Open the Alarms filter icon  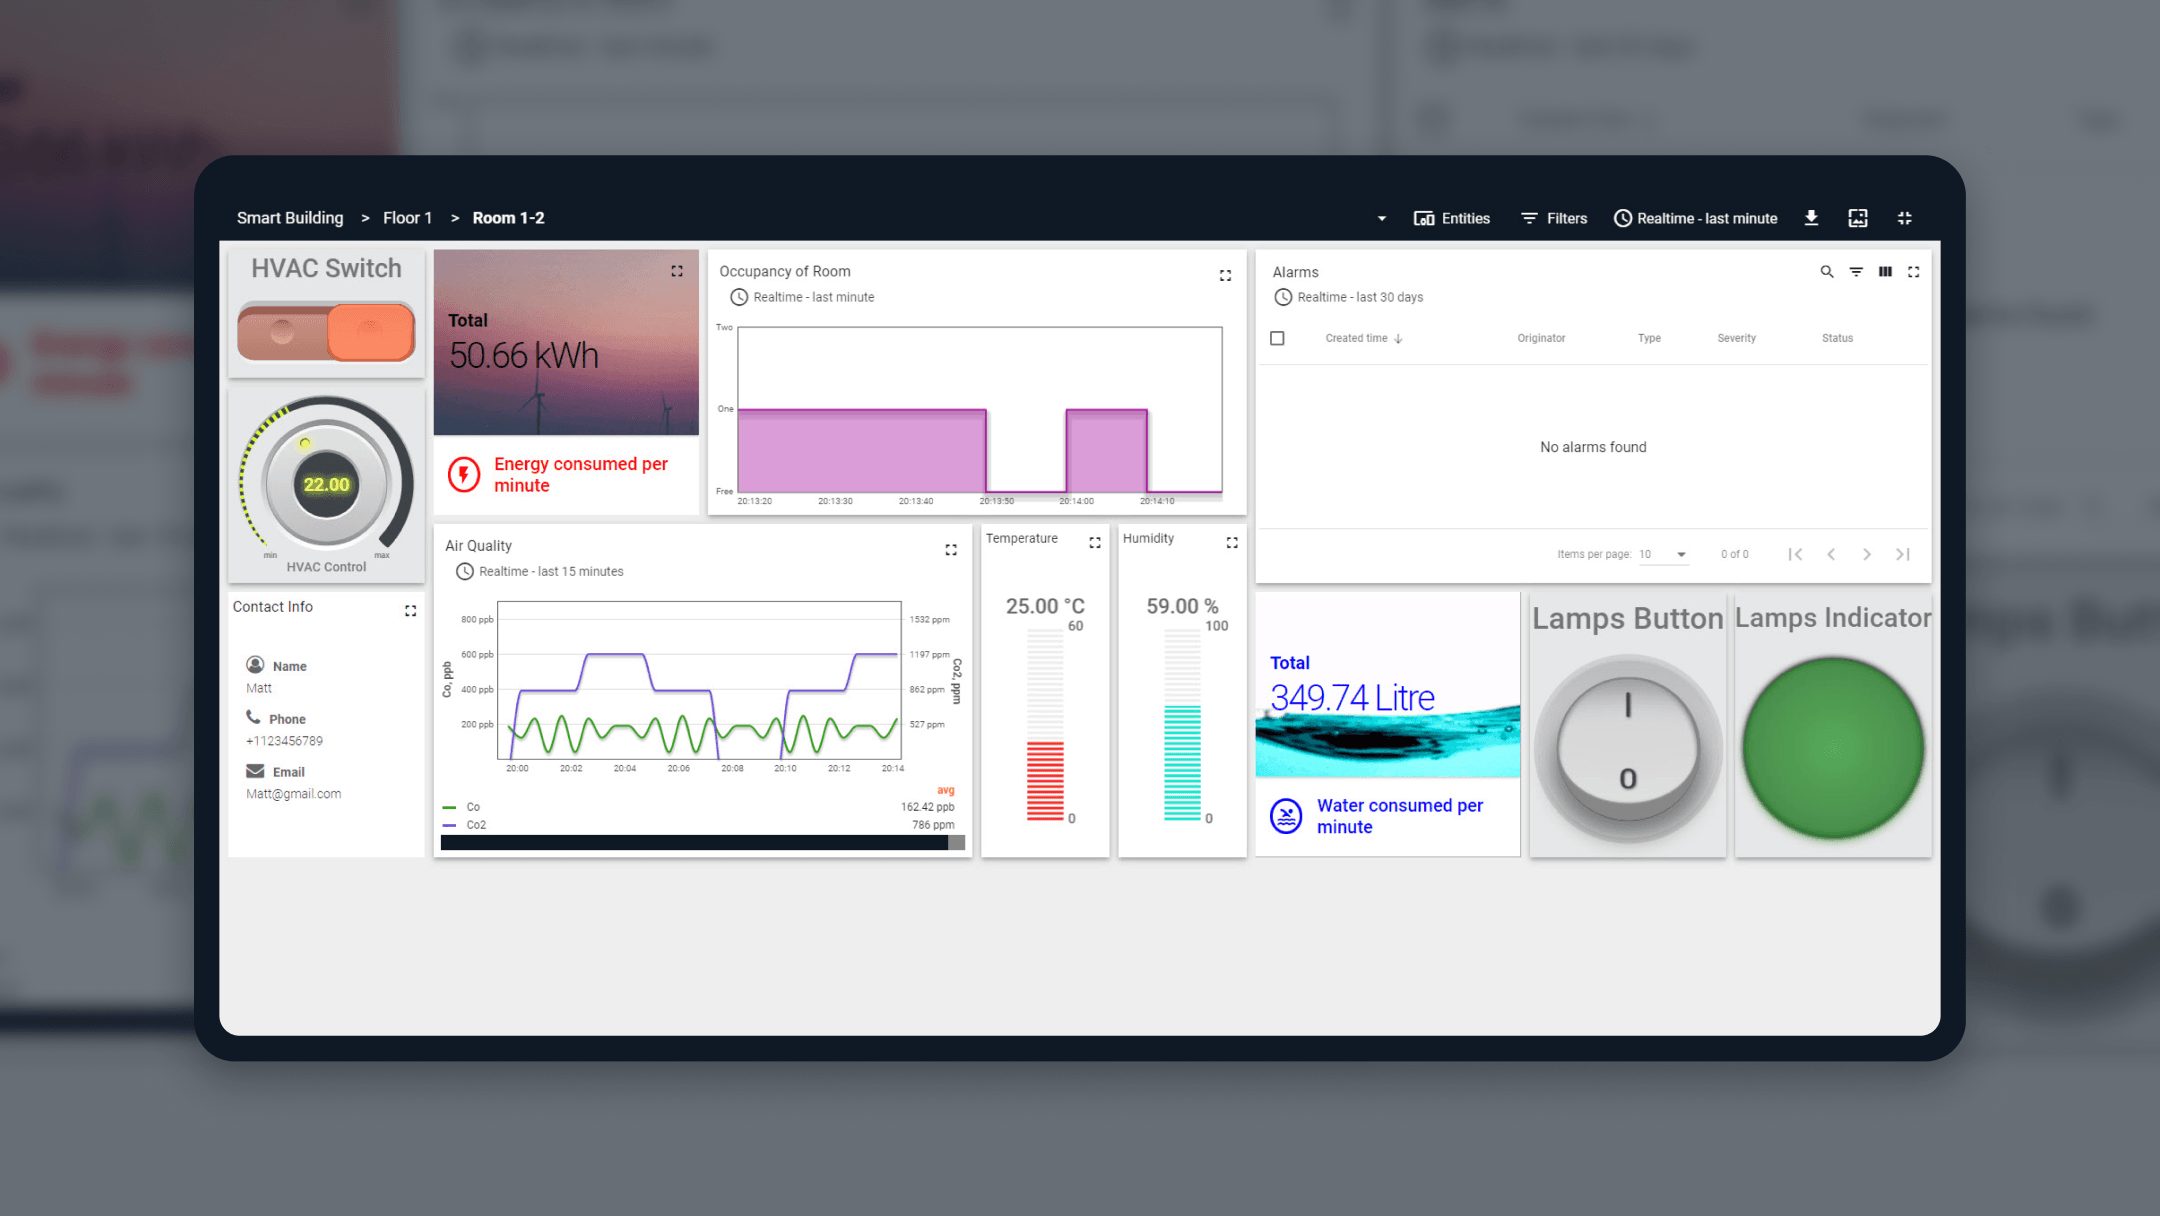(1856, 272)
